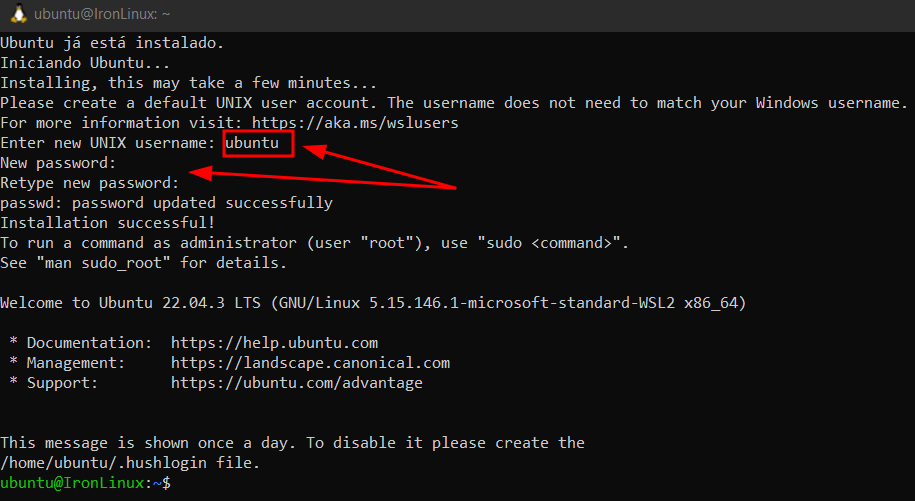The width and height of the screenshot is (915, 501).
Task: Click the "Enter new UNIX username:" label
Action: click(x=107, y=144)
